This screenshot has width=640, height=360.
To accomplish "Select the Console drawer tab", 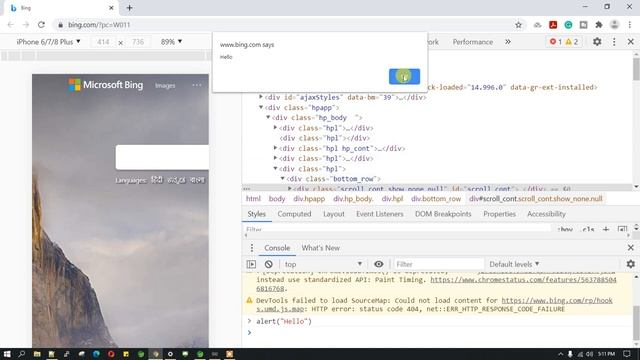I will click(277, 248).
